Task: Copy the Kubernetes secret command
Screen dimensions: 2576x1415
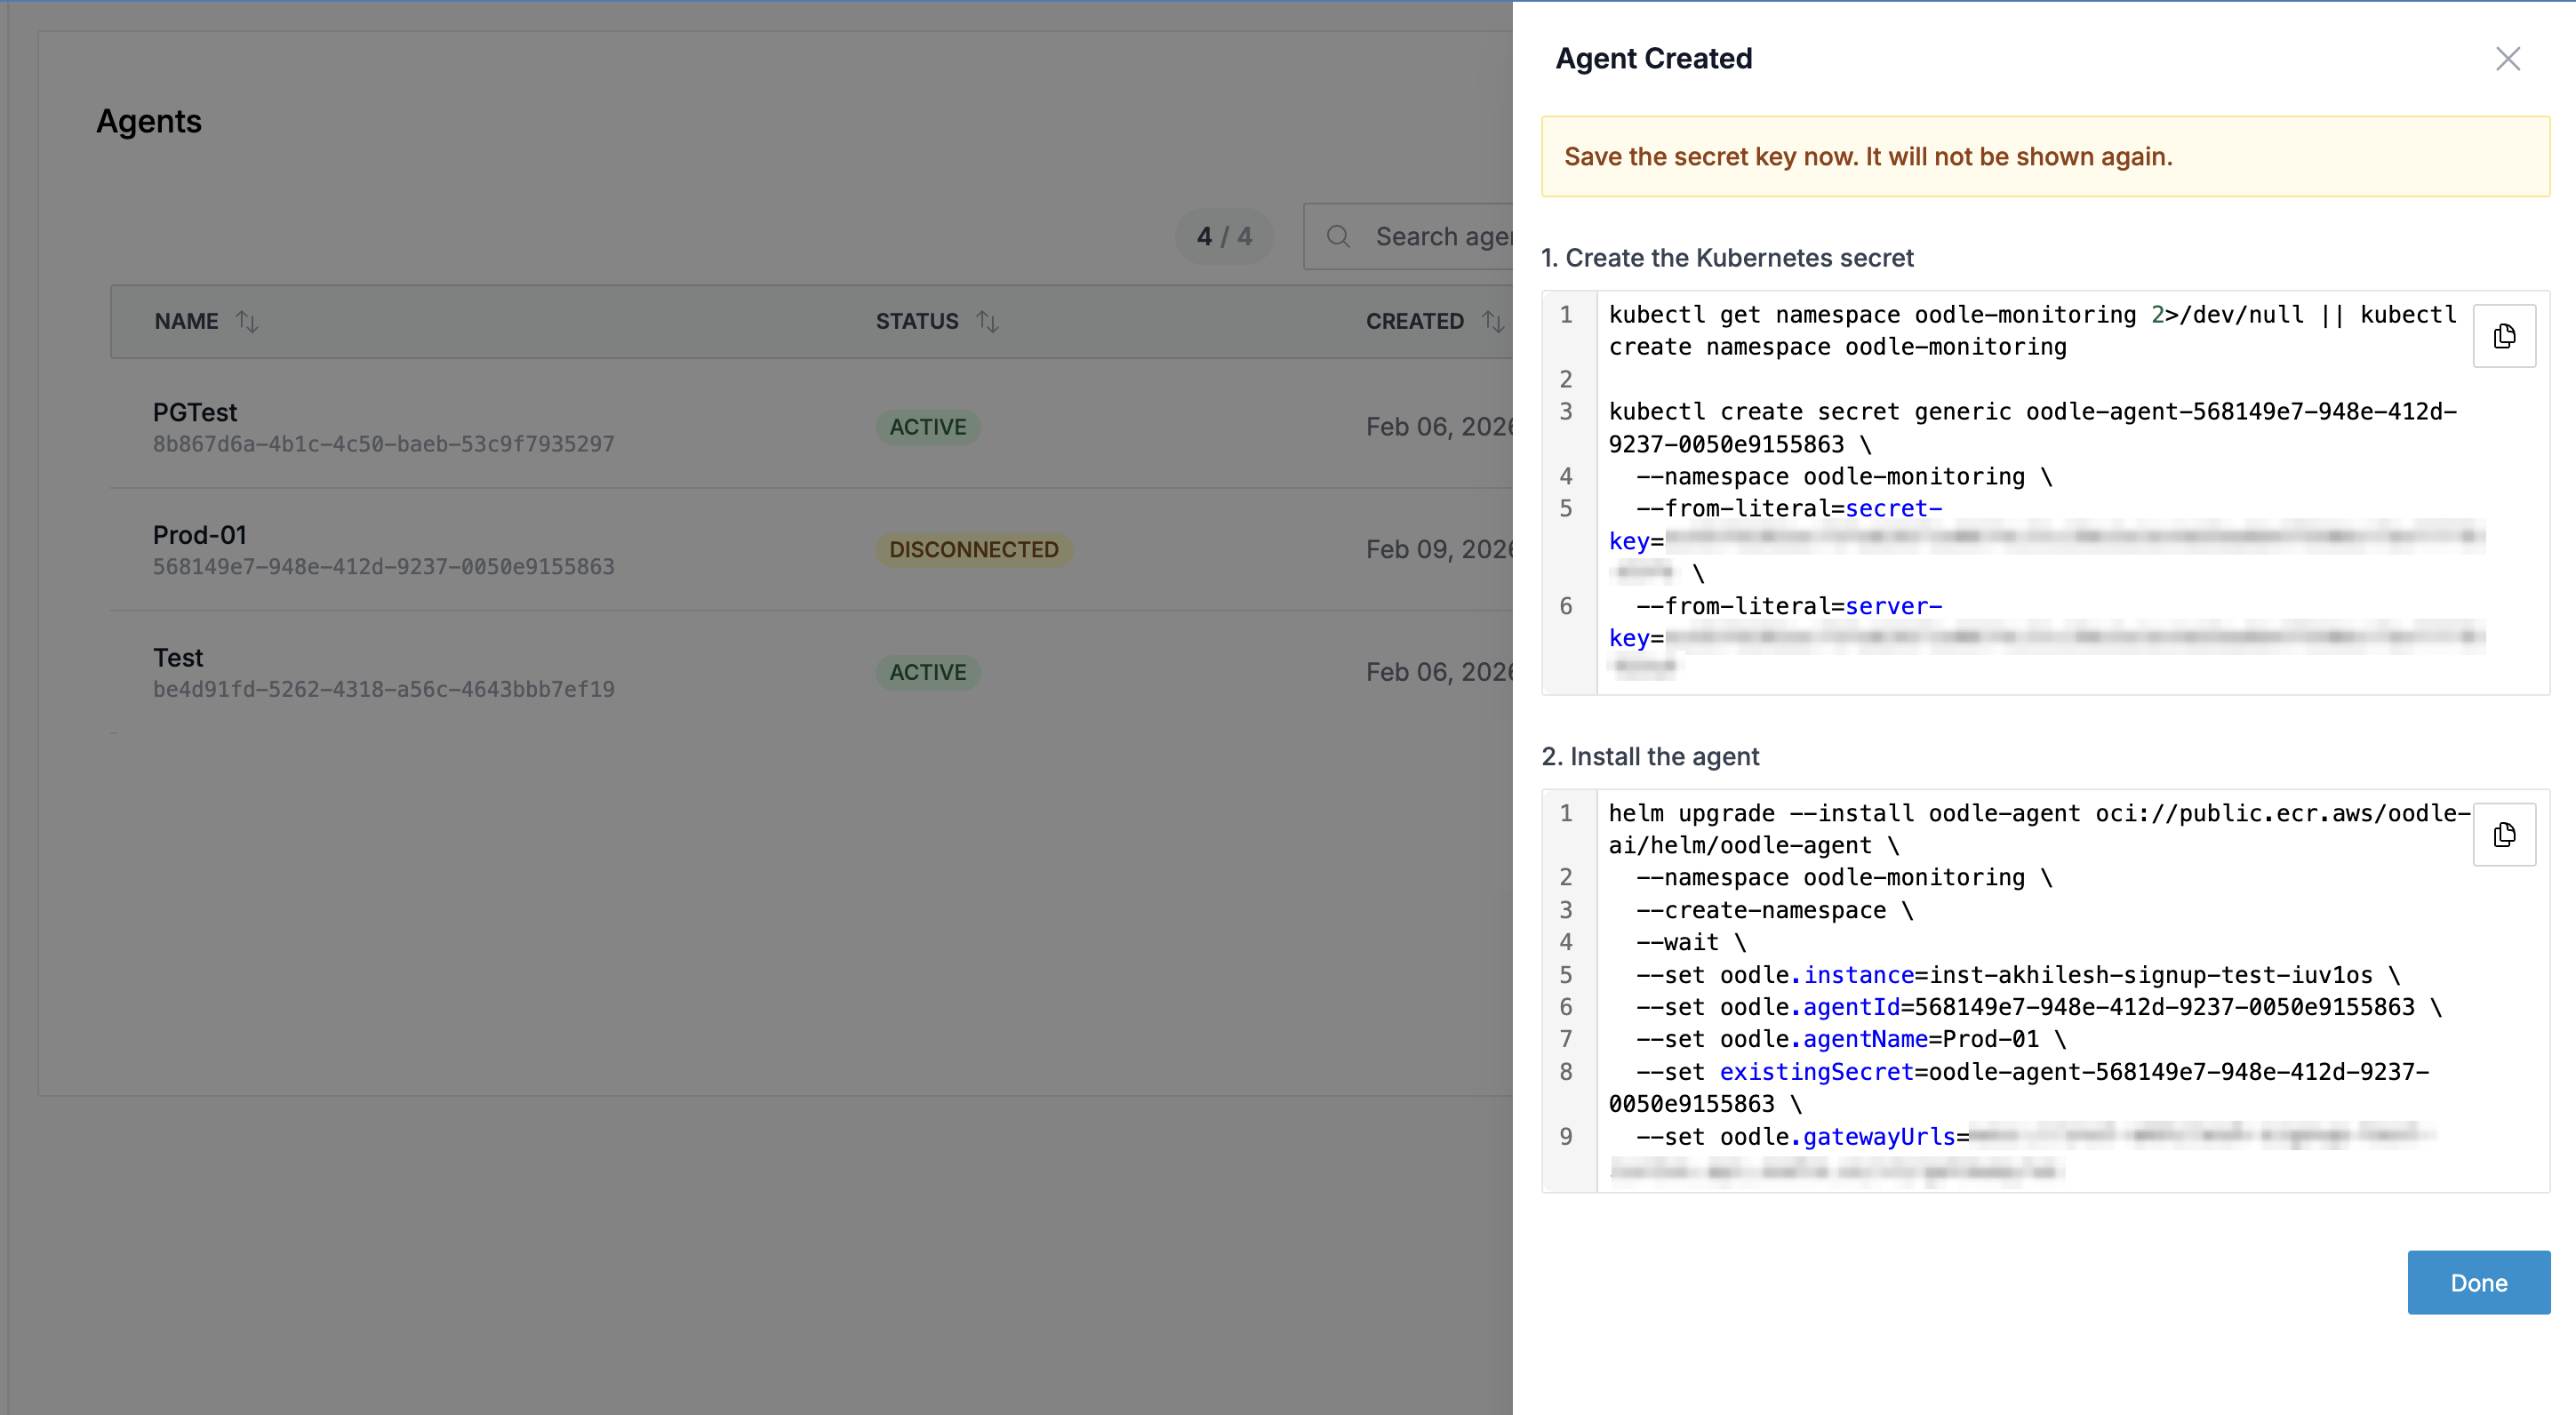Action: (x=2503, y=336)
